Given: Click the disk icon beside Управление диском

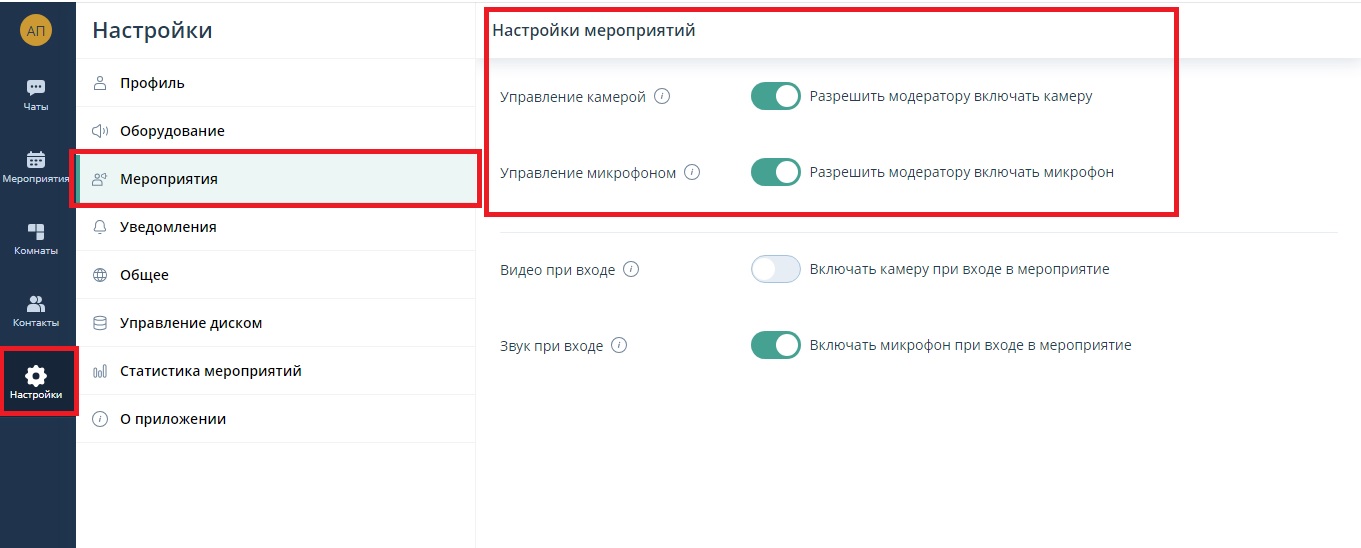Looking at the screenshot, I should [100, 323].
